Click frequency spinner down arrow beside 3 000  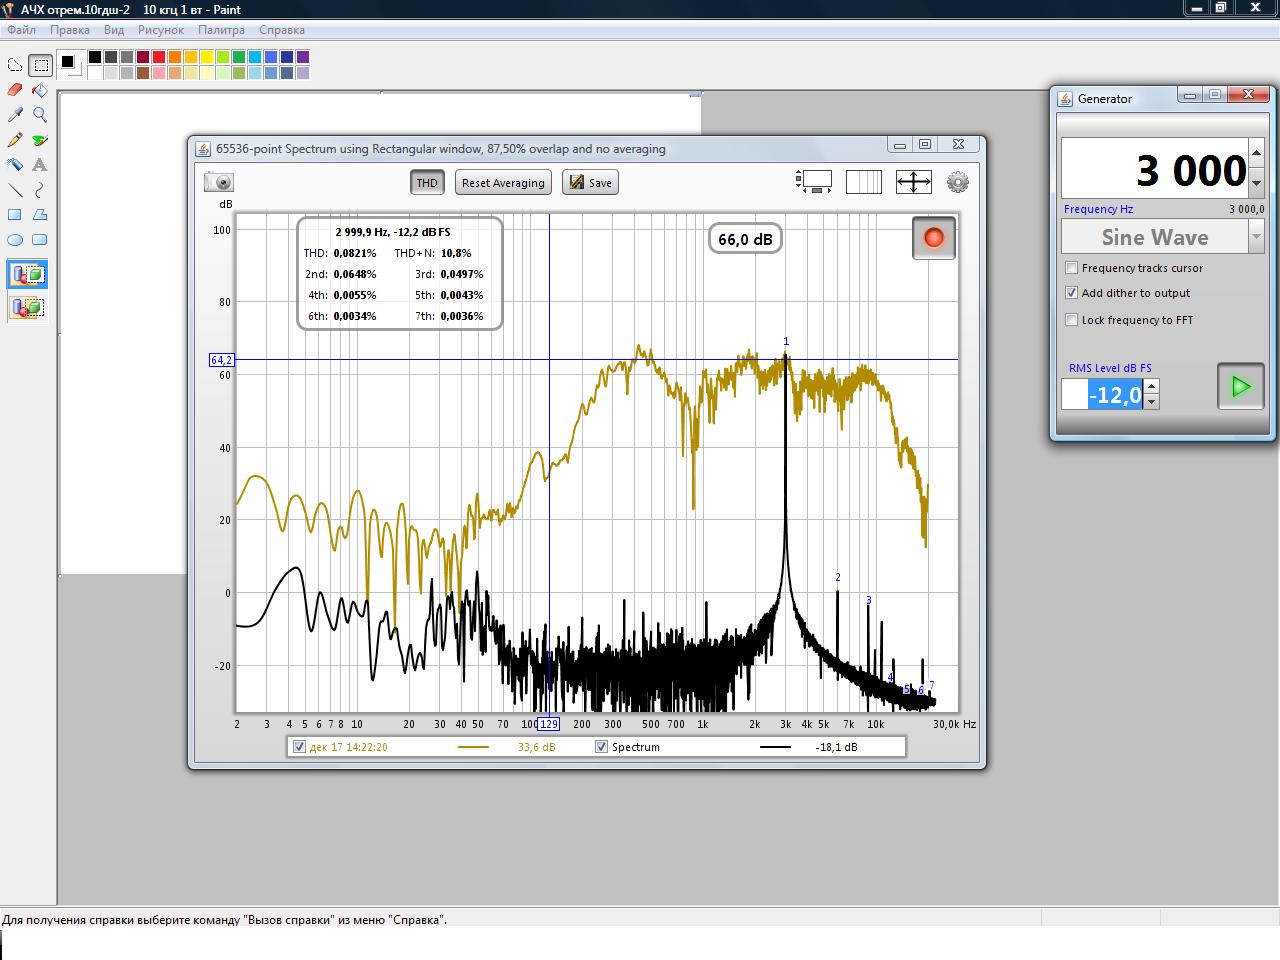point(1257,183)
